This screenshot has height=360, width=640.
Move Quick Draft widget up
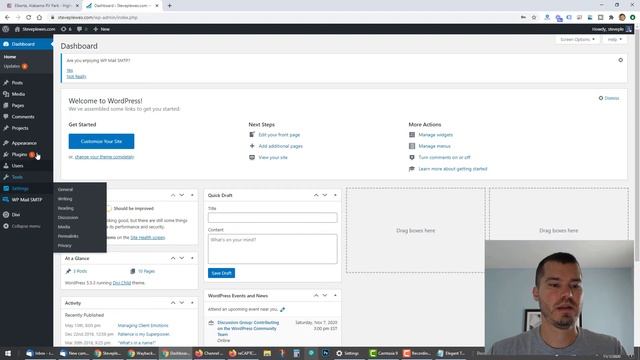[316, 195]
